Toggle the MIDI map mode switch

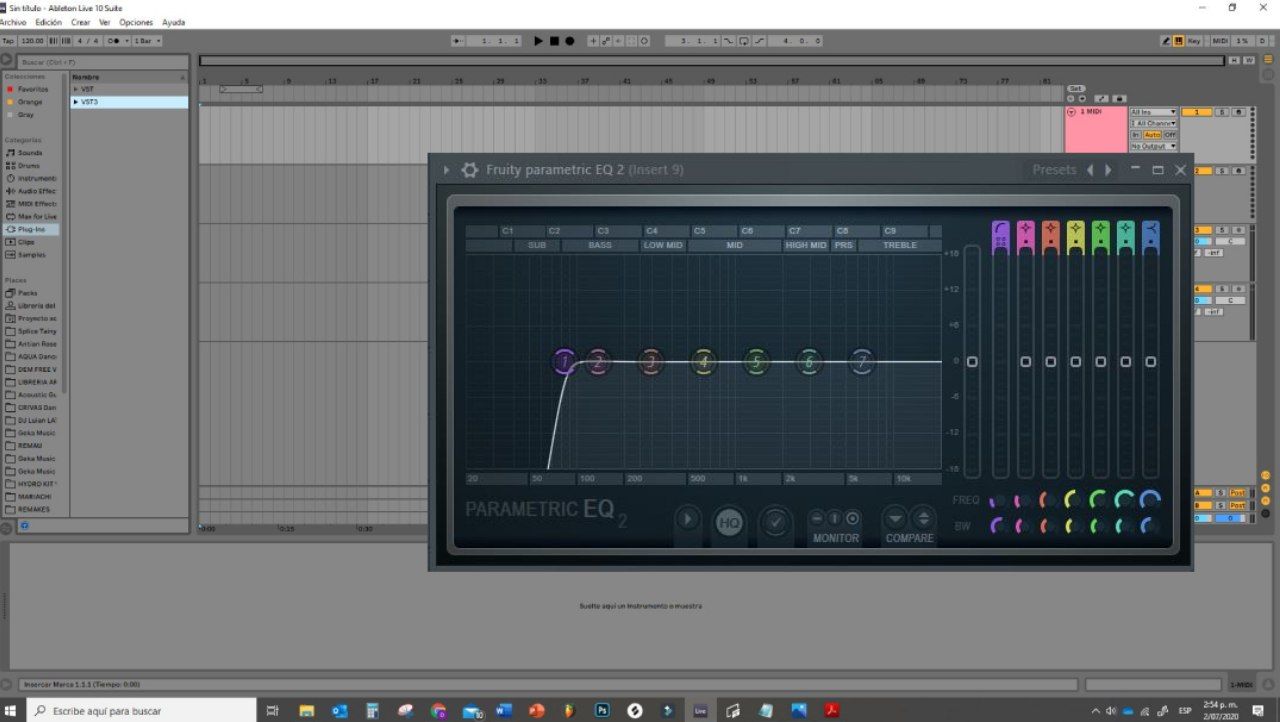pos(1220,41)
